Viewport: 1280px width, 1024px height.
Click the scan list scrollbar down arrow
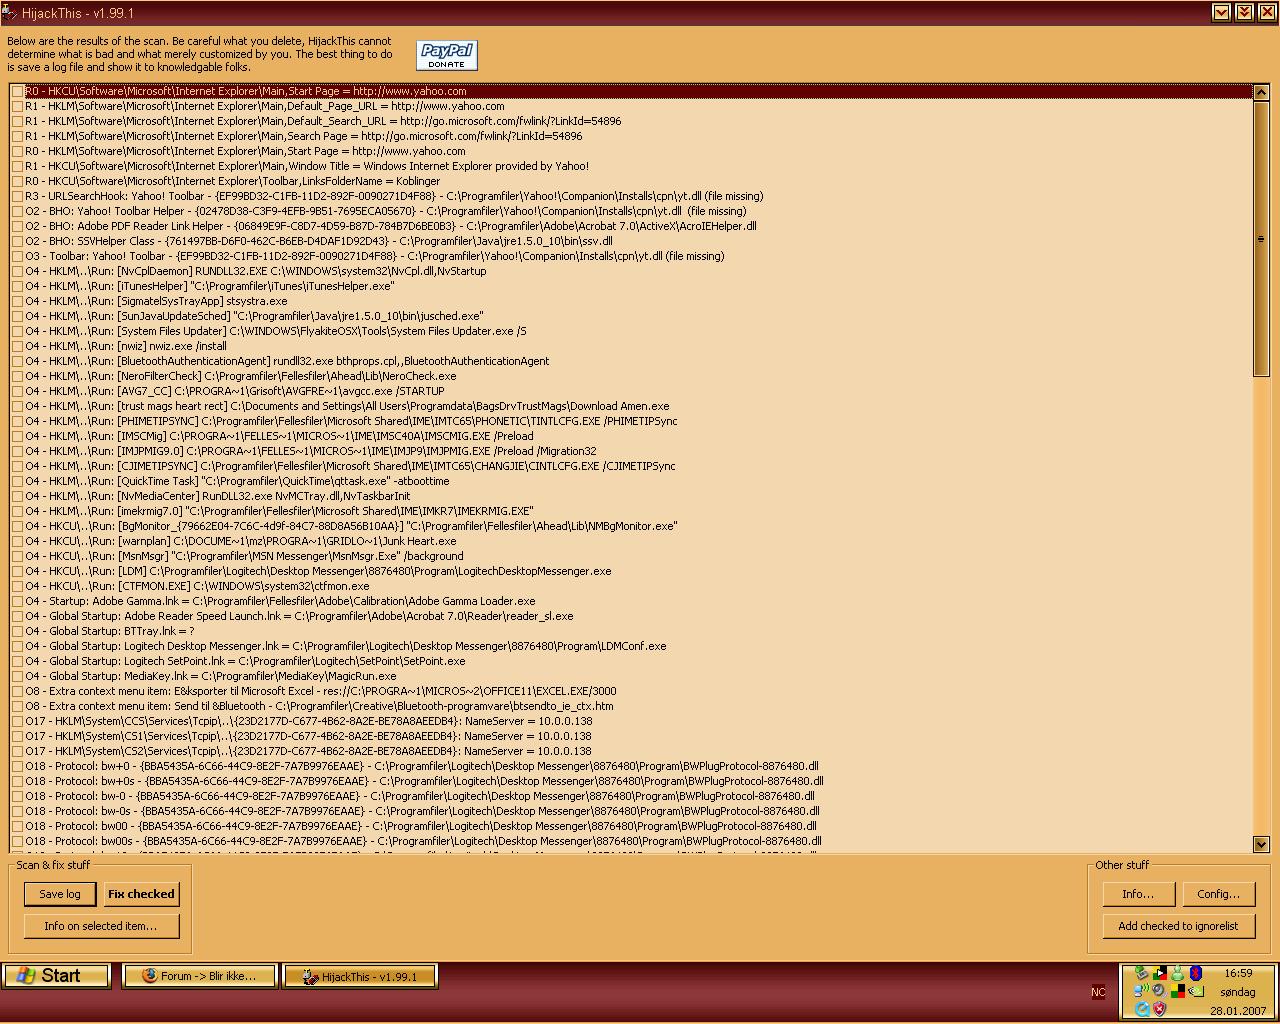click(x=1260, y=844)
